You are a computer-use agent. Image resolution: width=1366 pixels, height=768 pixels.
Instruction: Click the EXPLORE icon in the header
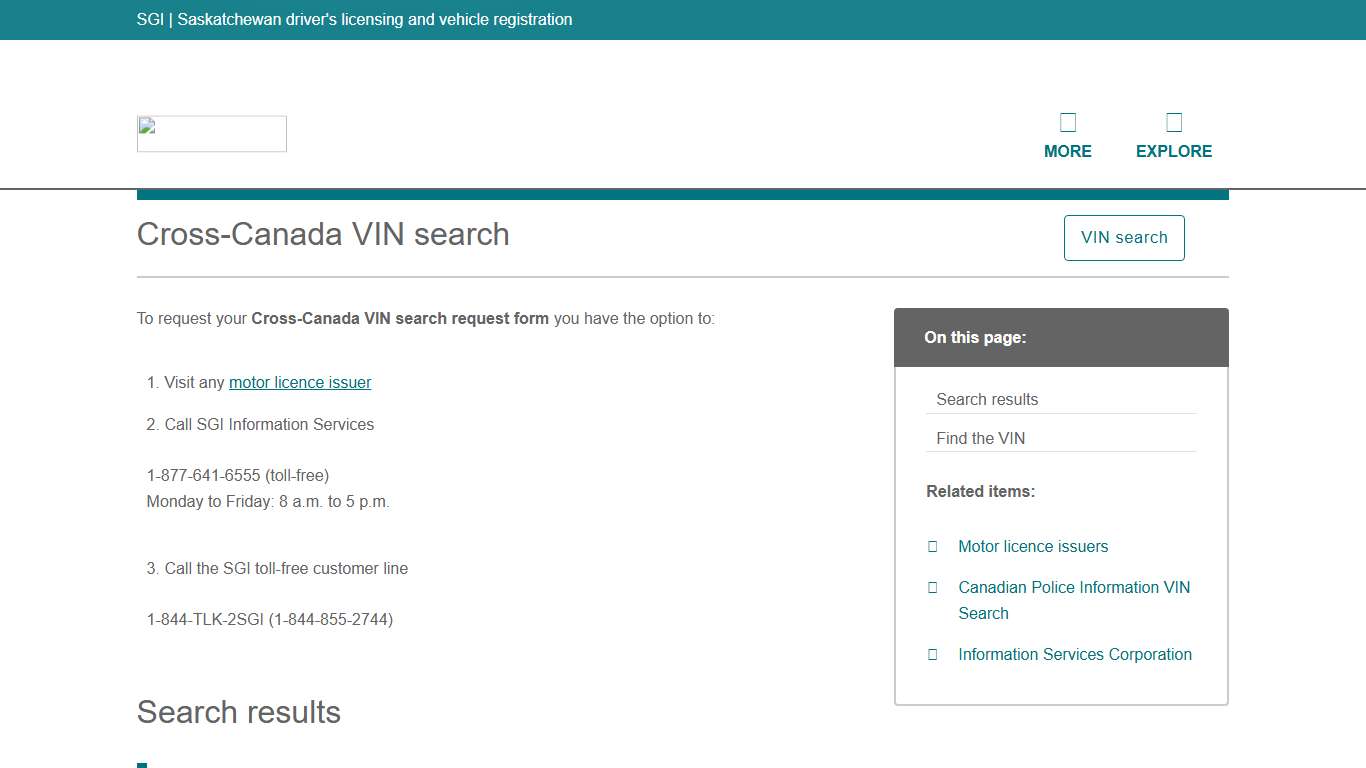coord(1173,121)
